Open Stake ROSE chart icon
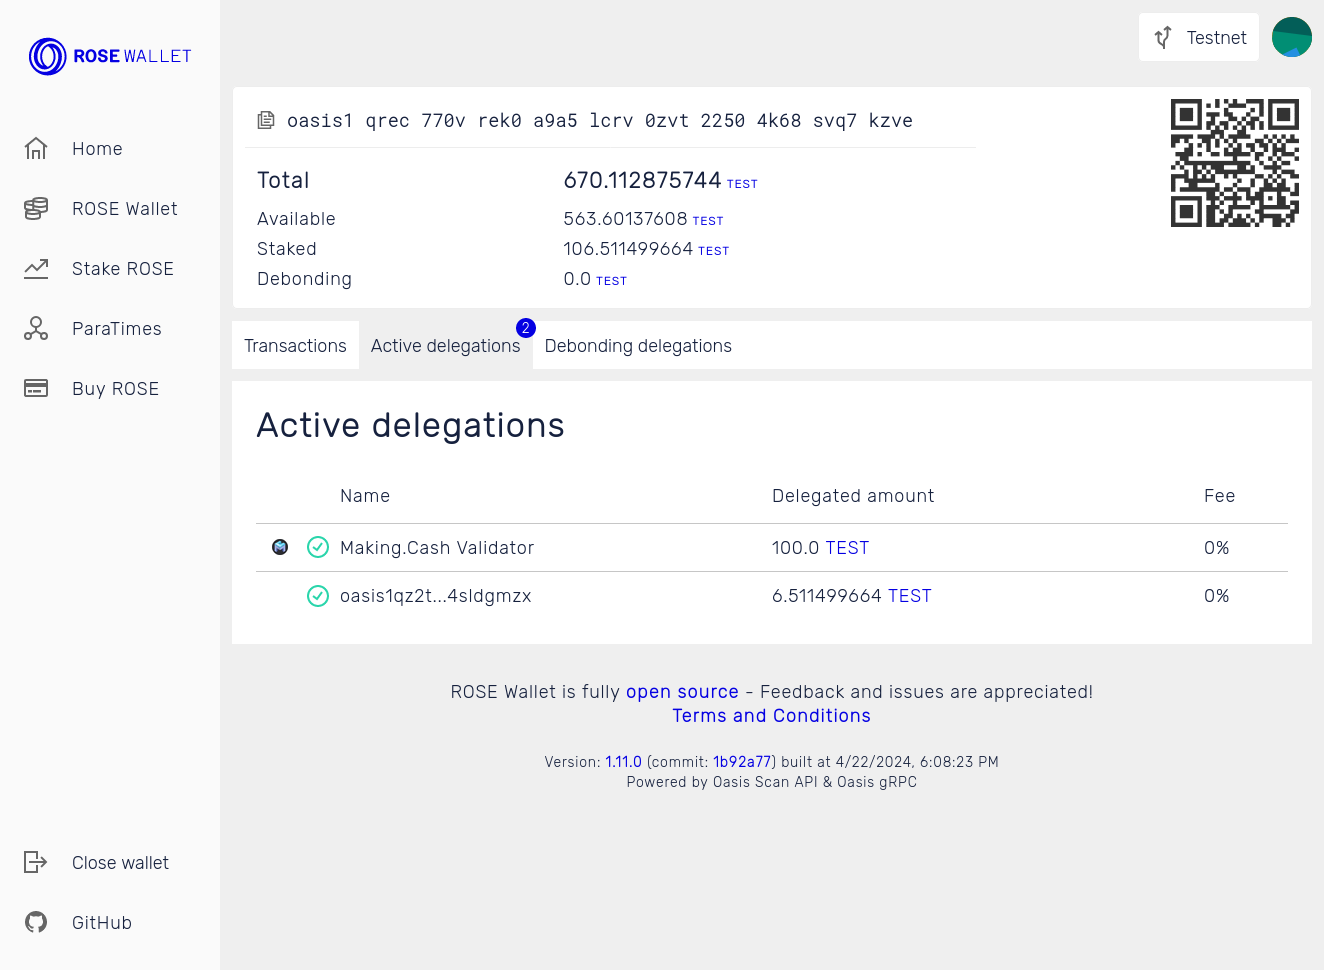Image resolution: width=1324 pixels, height=970 pixels. click(36, 269)
